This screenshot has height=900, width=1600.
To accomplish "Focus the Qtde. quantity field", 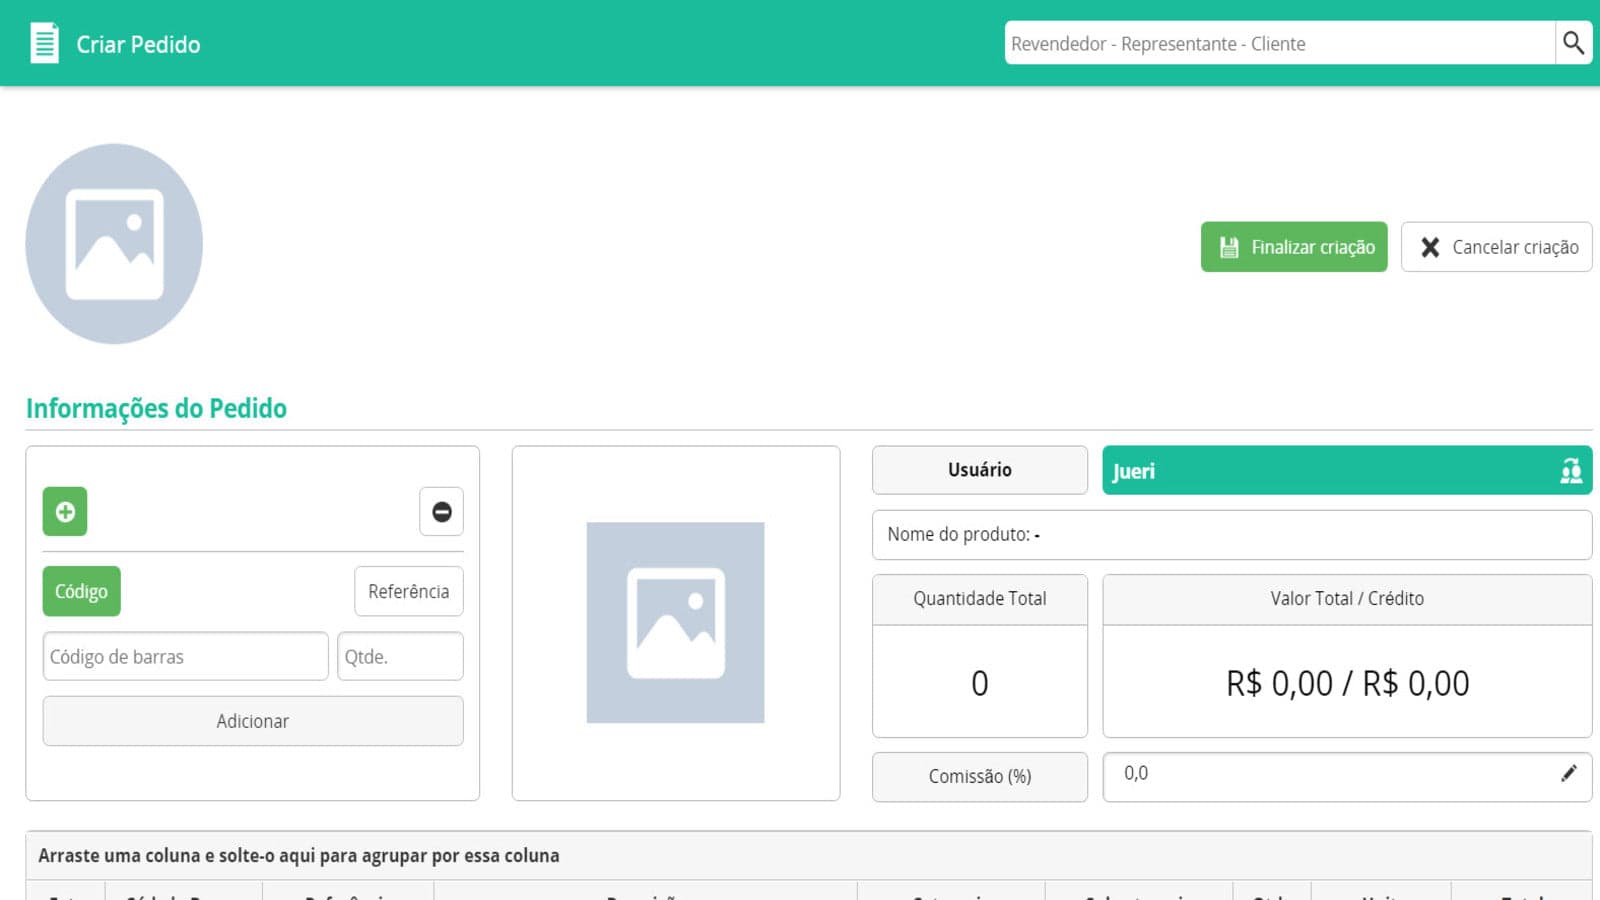I will (401, 656).
